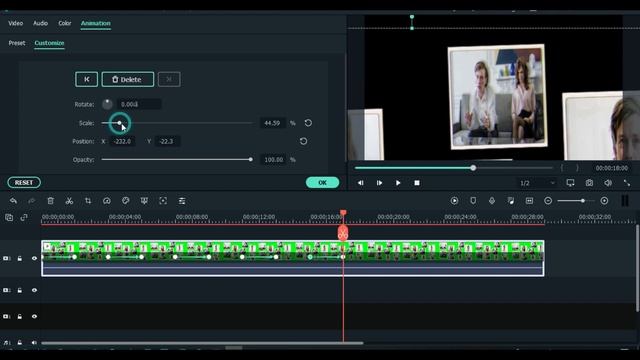Select the Customize sub-tab

tap(49, 43)
